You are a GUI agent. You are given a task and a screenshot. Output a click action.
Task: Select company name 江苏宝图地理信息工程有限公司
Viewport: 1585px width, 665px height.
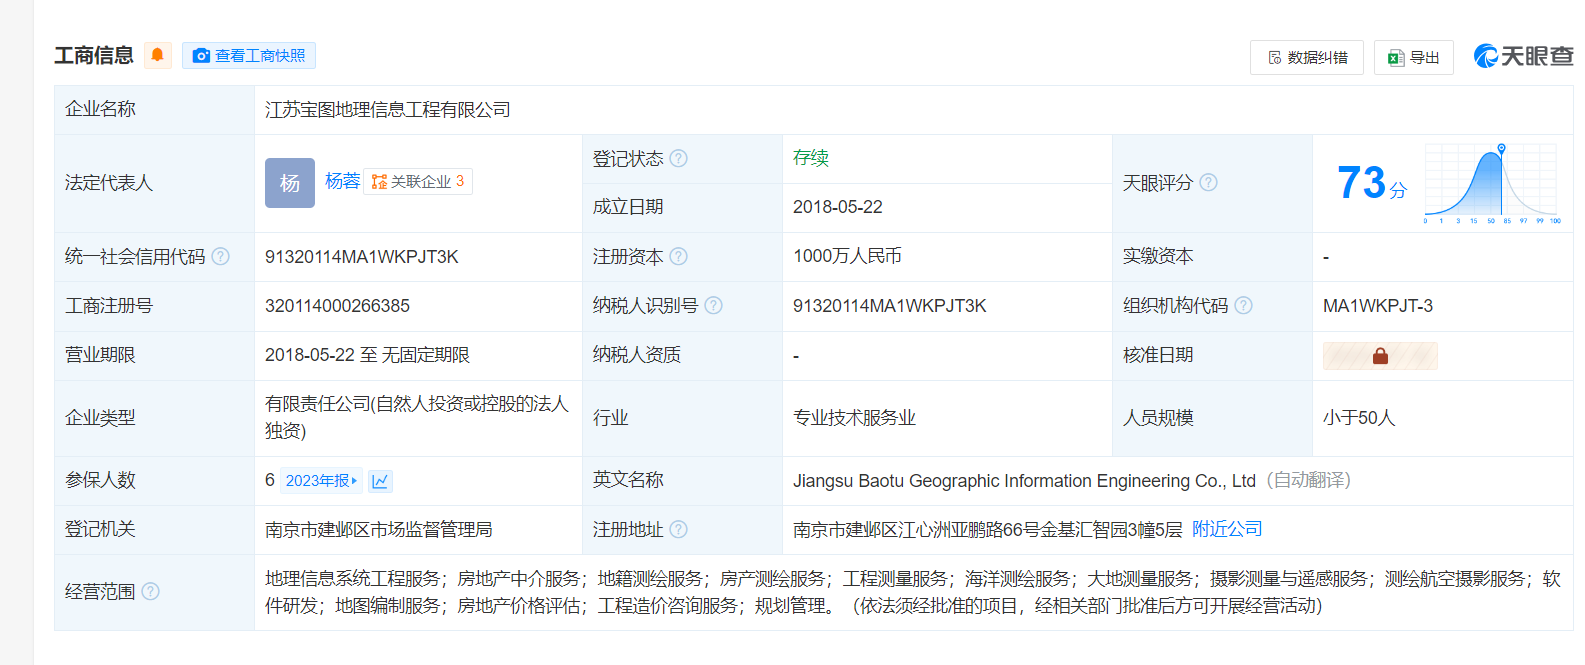388,109
